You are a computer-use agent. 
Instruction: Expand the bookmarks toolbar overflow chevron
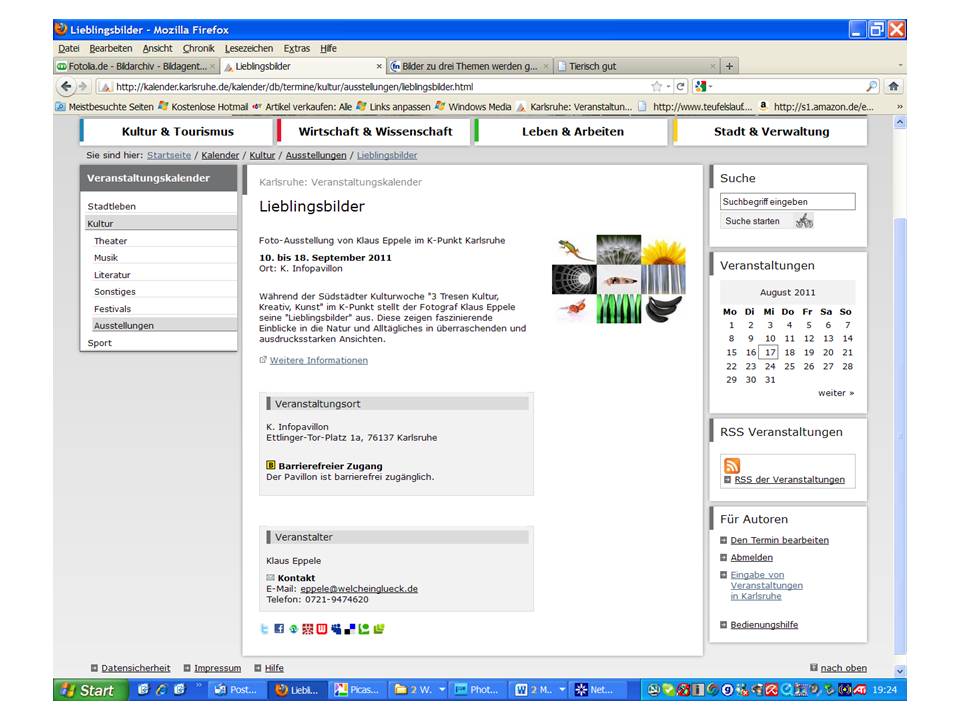click(x=899, y=107)
